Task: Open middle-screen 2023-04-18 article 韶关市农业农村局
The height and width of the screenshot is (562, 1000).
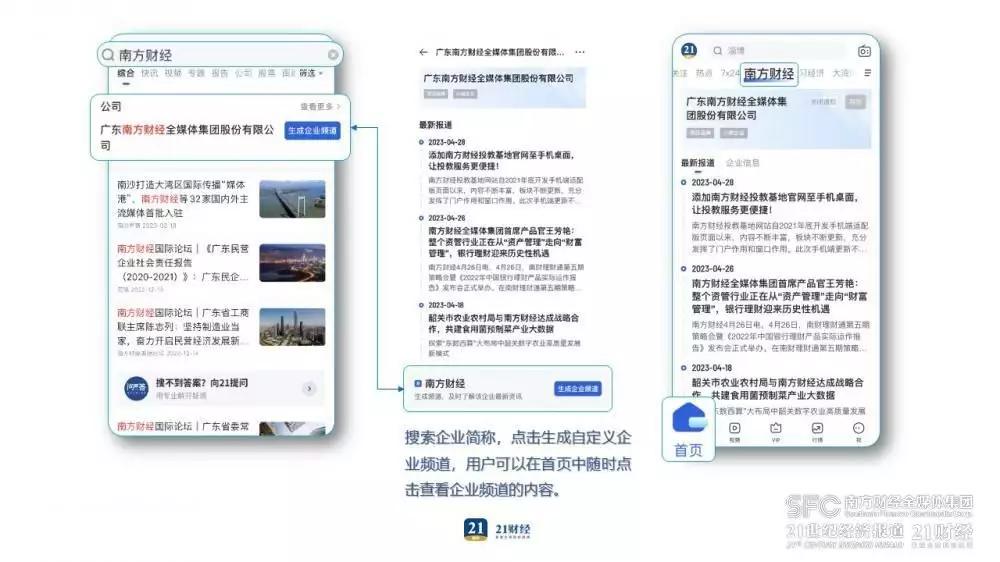Action: (x=504, y=323)
